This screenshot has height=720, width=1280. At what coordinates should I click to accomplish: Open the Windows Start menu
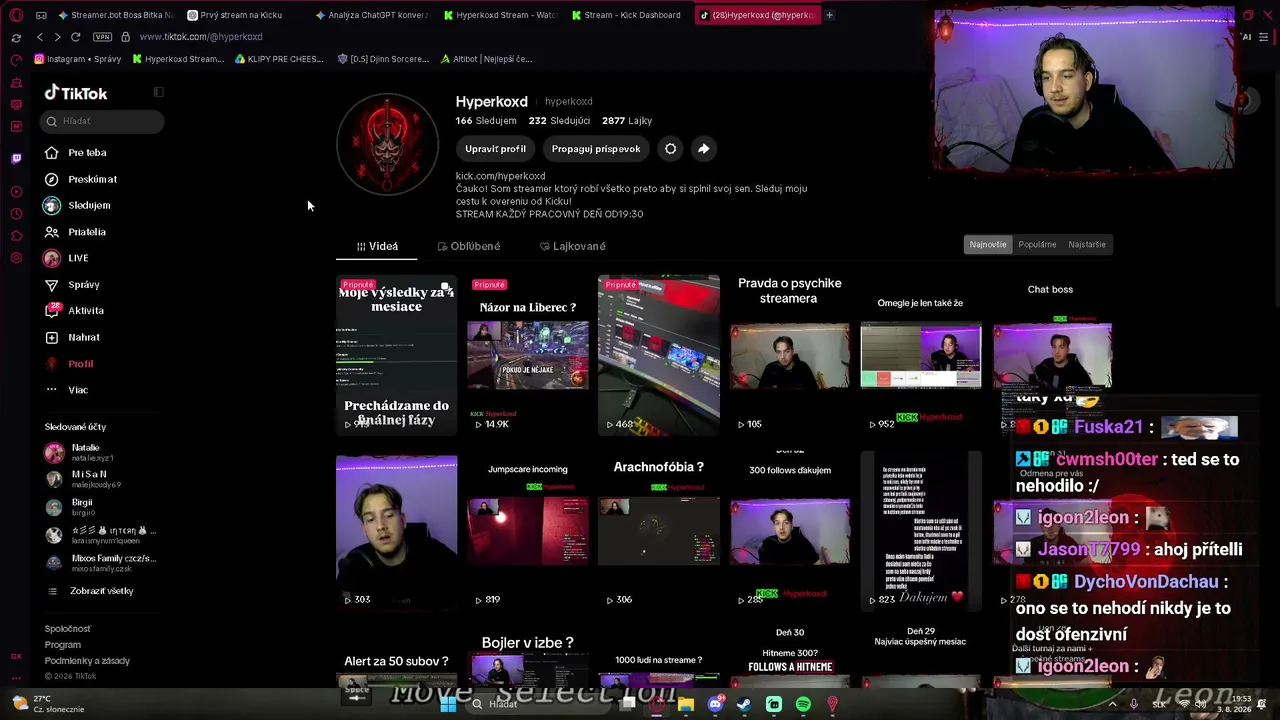(447, 704)
